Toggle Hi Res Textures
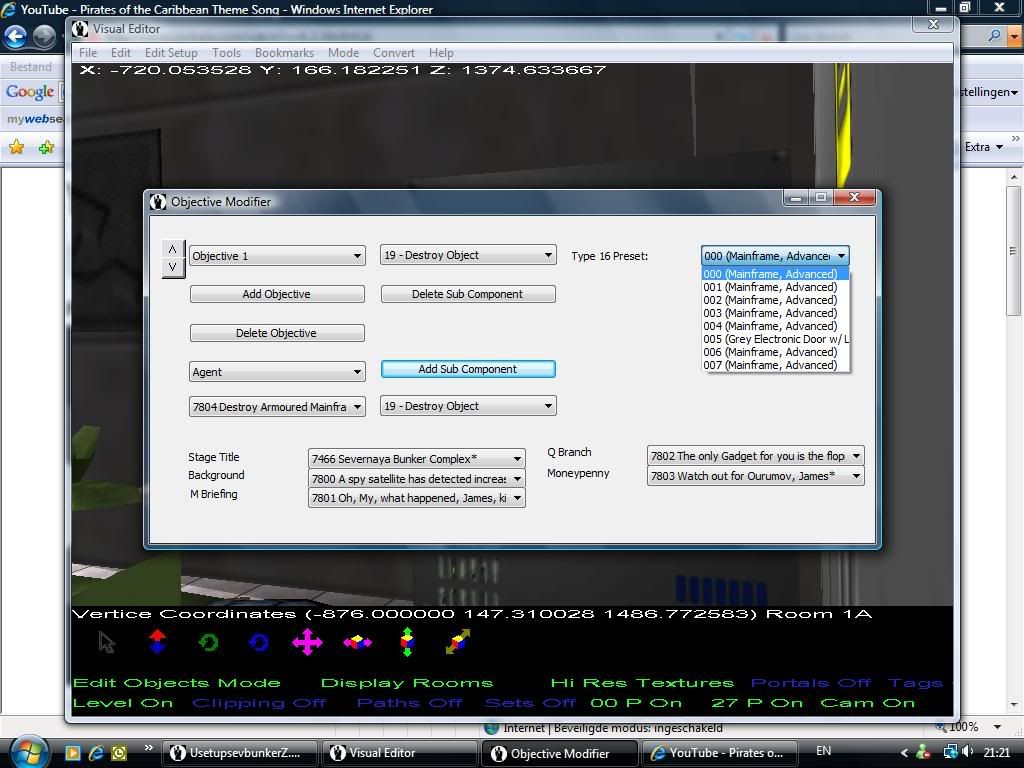Image resolution: width=1024 pixels, height=768 pixels. [x=642, y=683]
